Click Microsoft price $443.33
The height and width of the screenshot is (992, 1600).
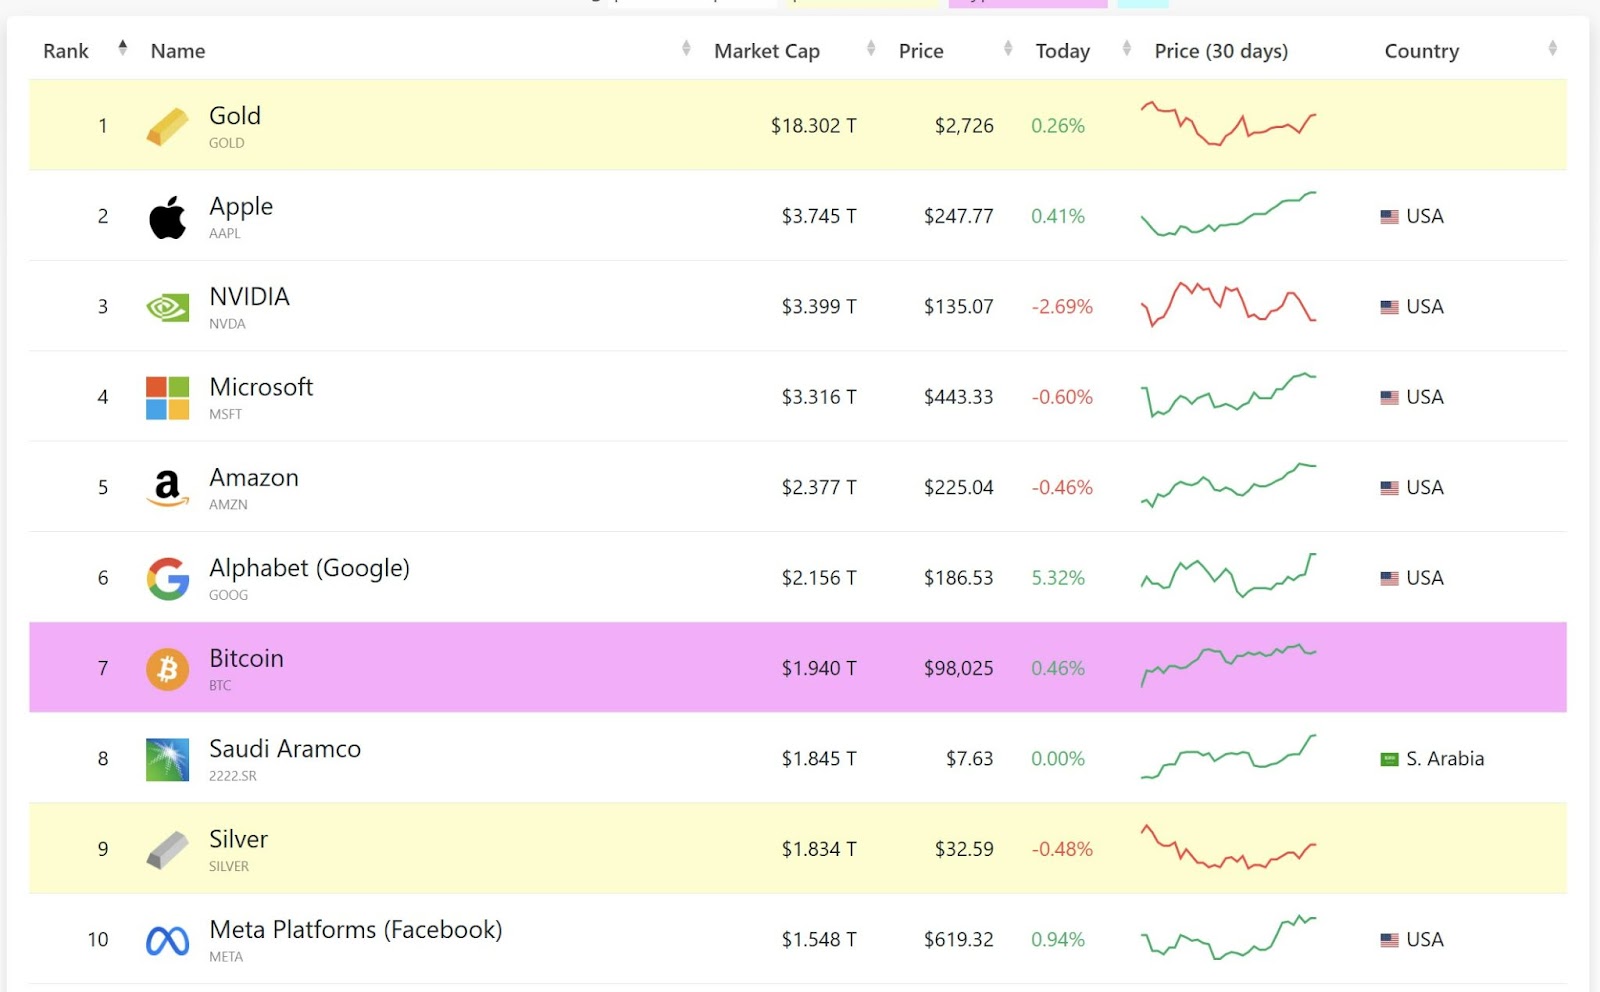pyautogui.click(x=958, y=397)
